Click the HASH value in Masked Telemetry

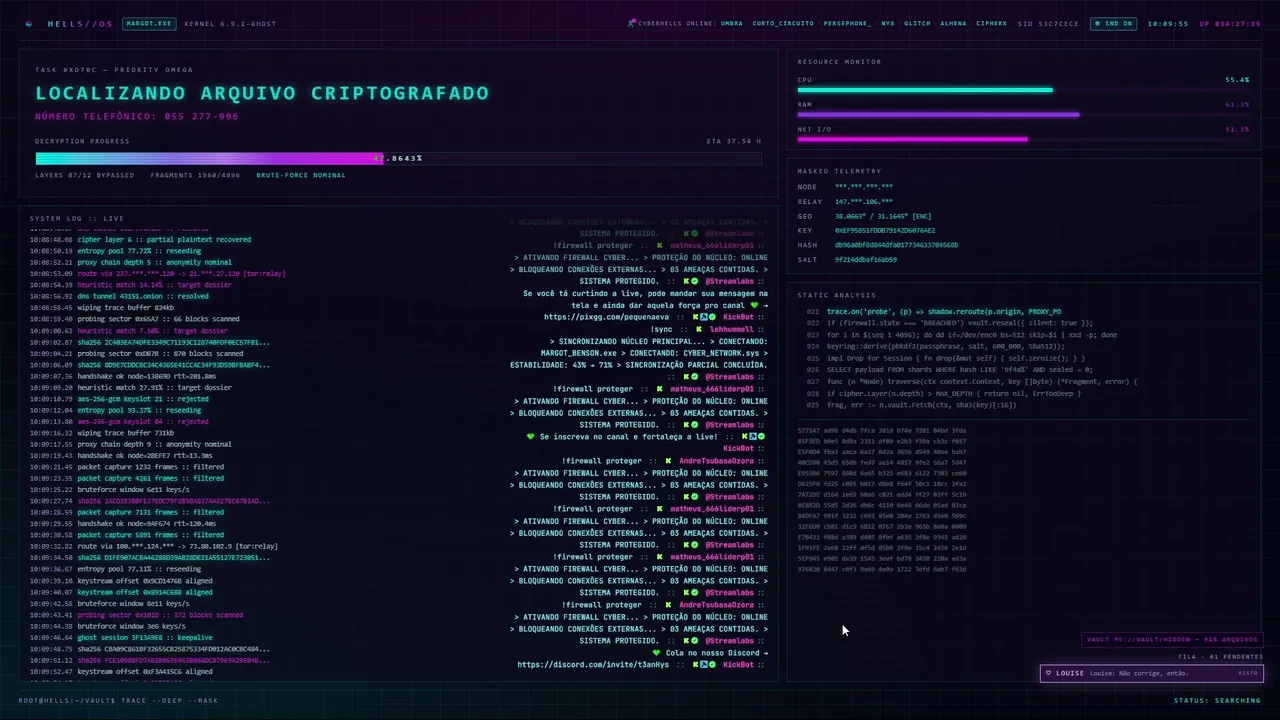pyautogui.click(x=896, y=245)
